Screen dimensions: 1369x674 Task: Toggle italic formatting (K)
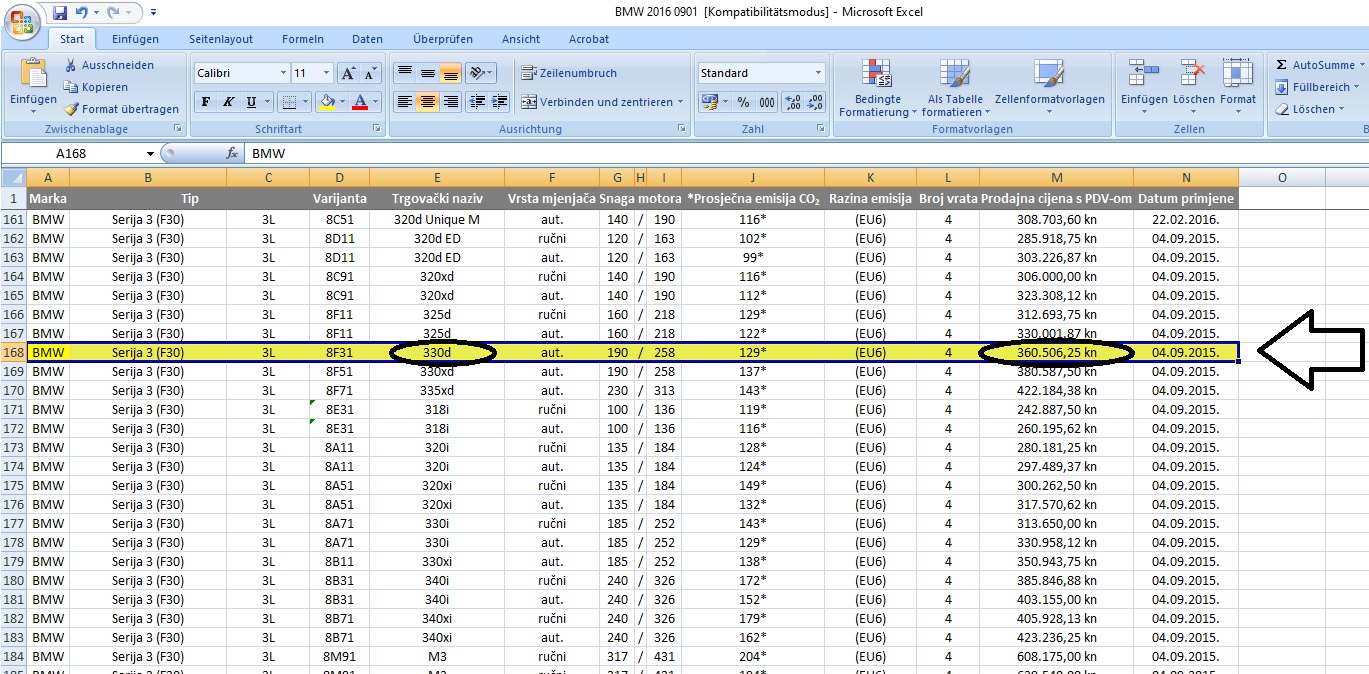tap(229, 102)
